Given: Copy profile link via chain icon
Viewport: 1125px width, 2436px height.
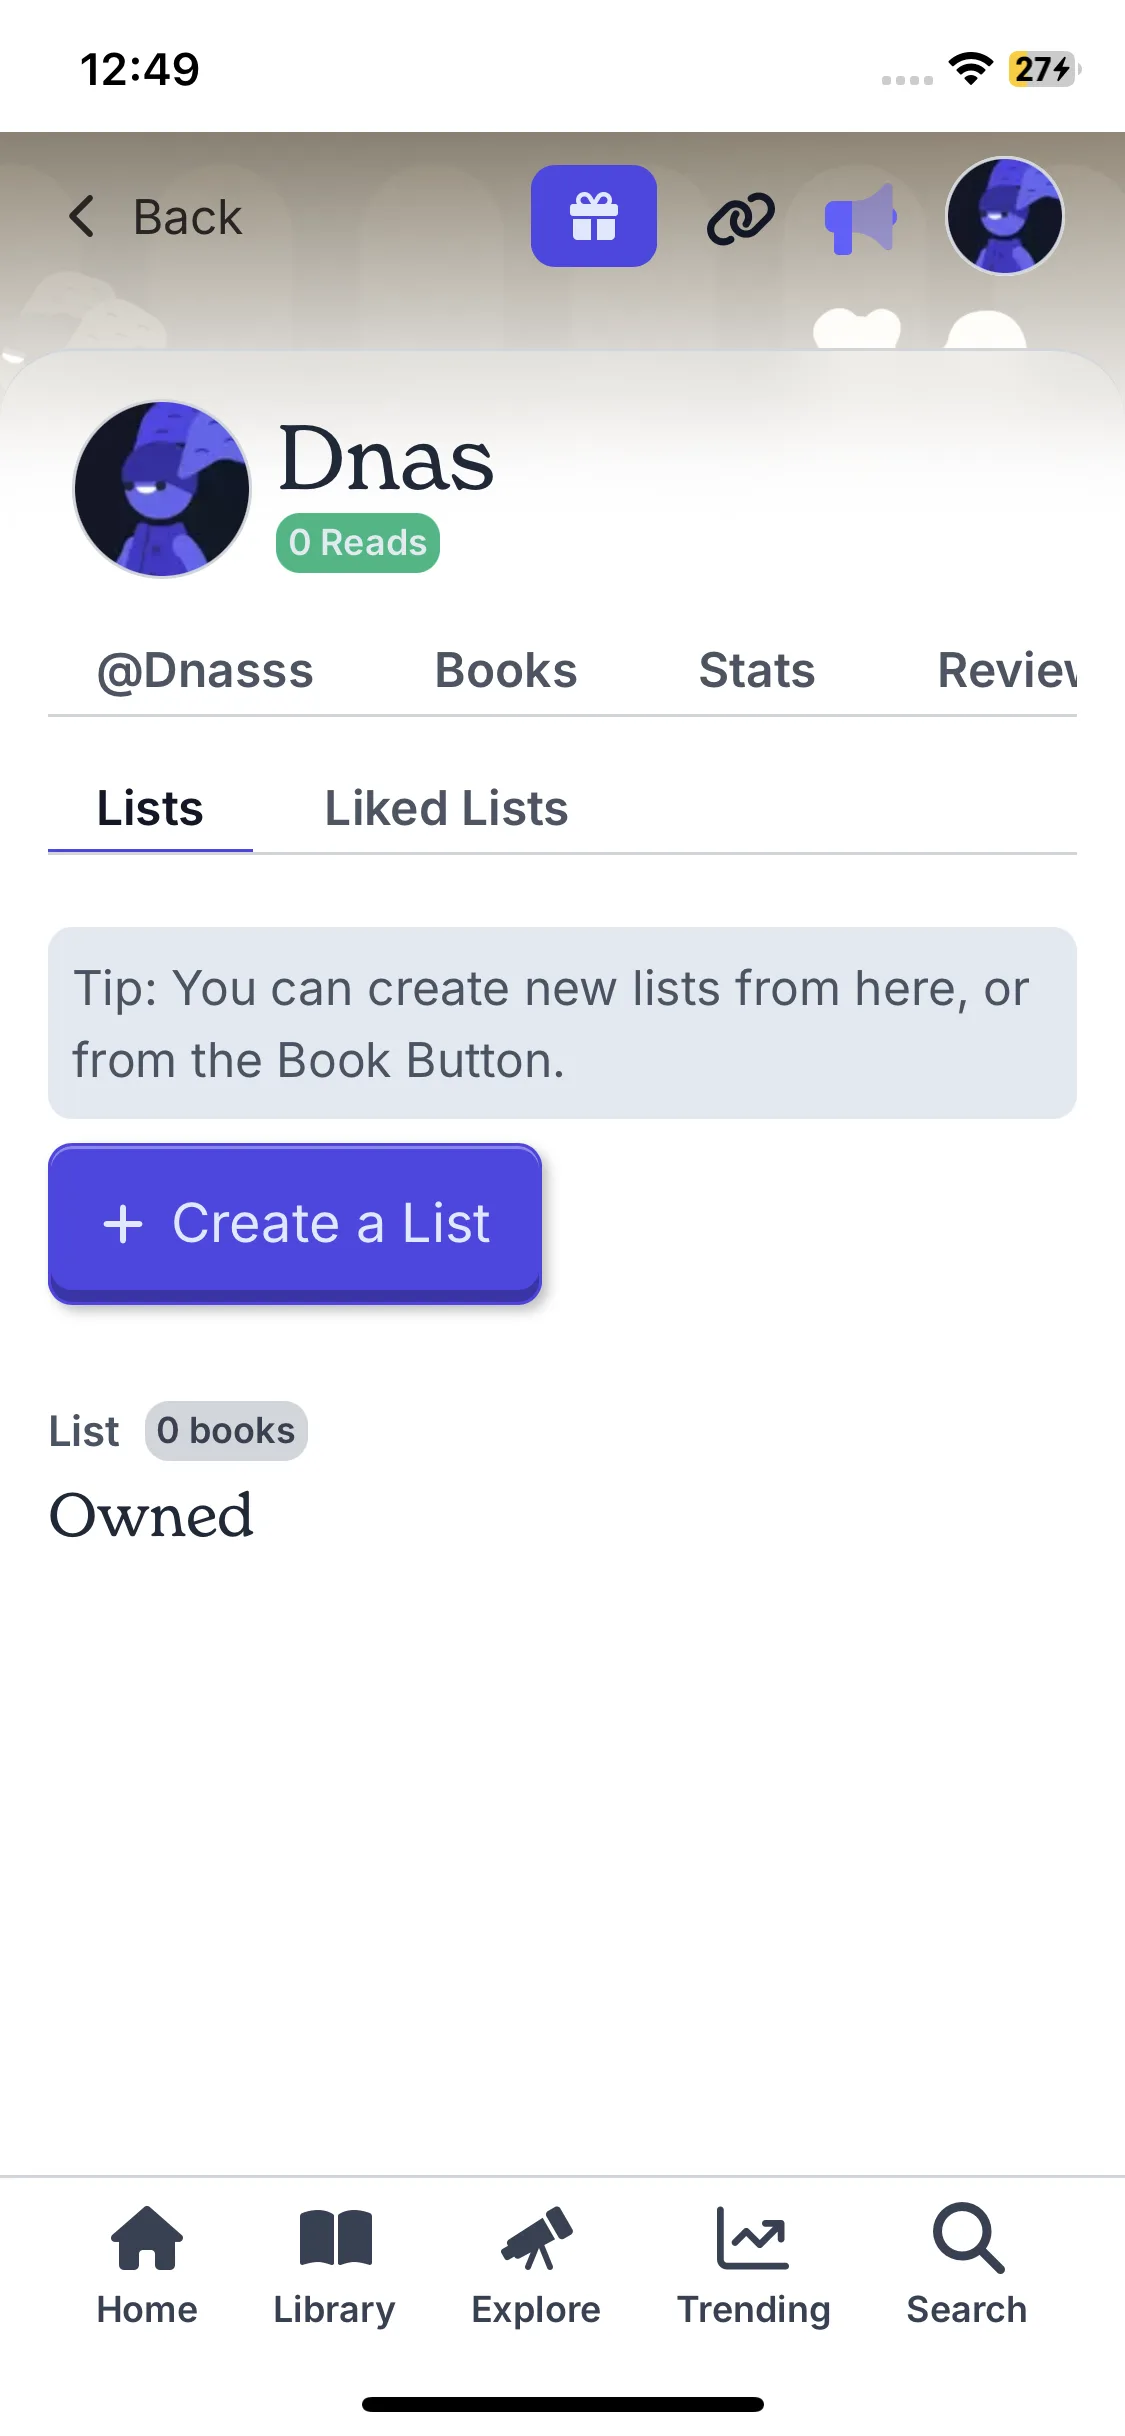Looking at the screenshot, I should [x=740, y=218].
